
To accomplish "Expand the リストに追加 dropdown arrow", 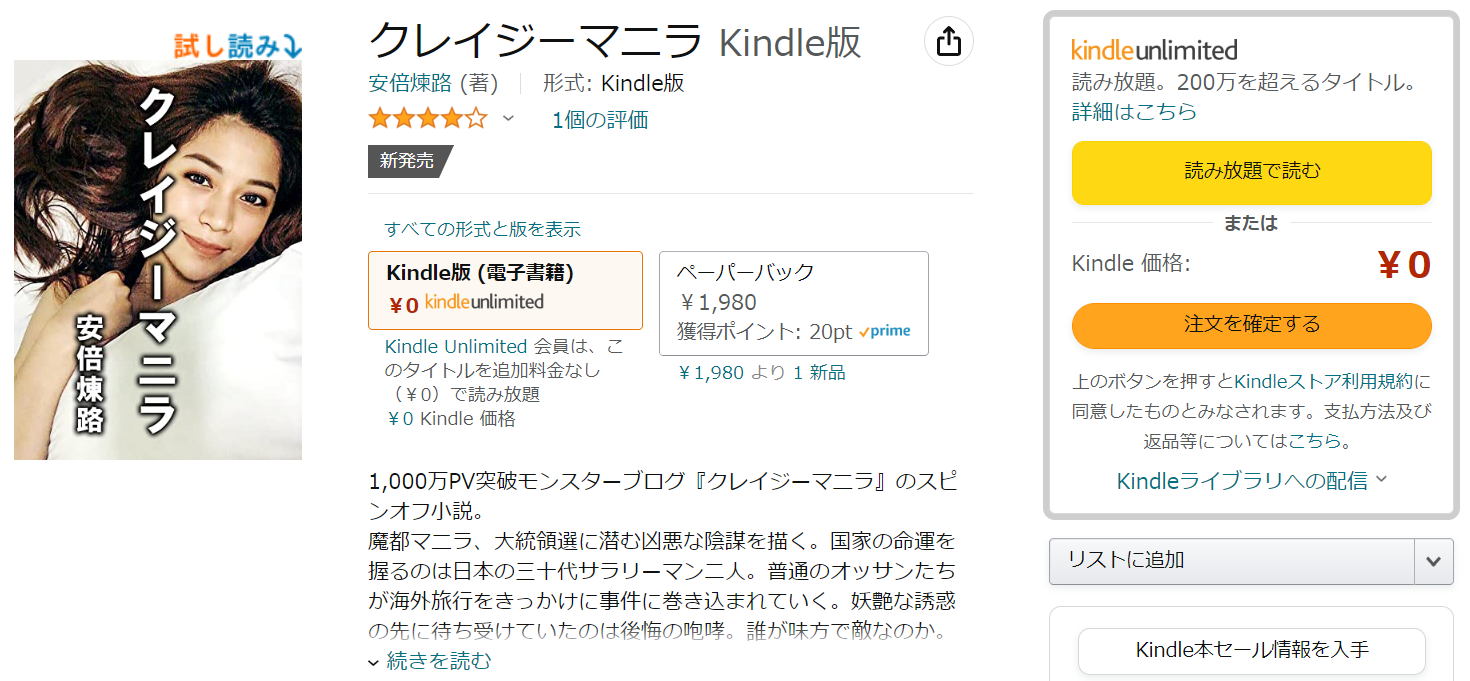I will (1433, 561).
